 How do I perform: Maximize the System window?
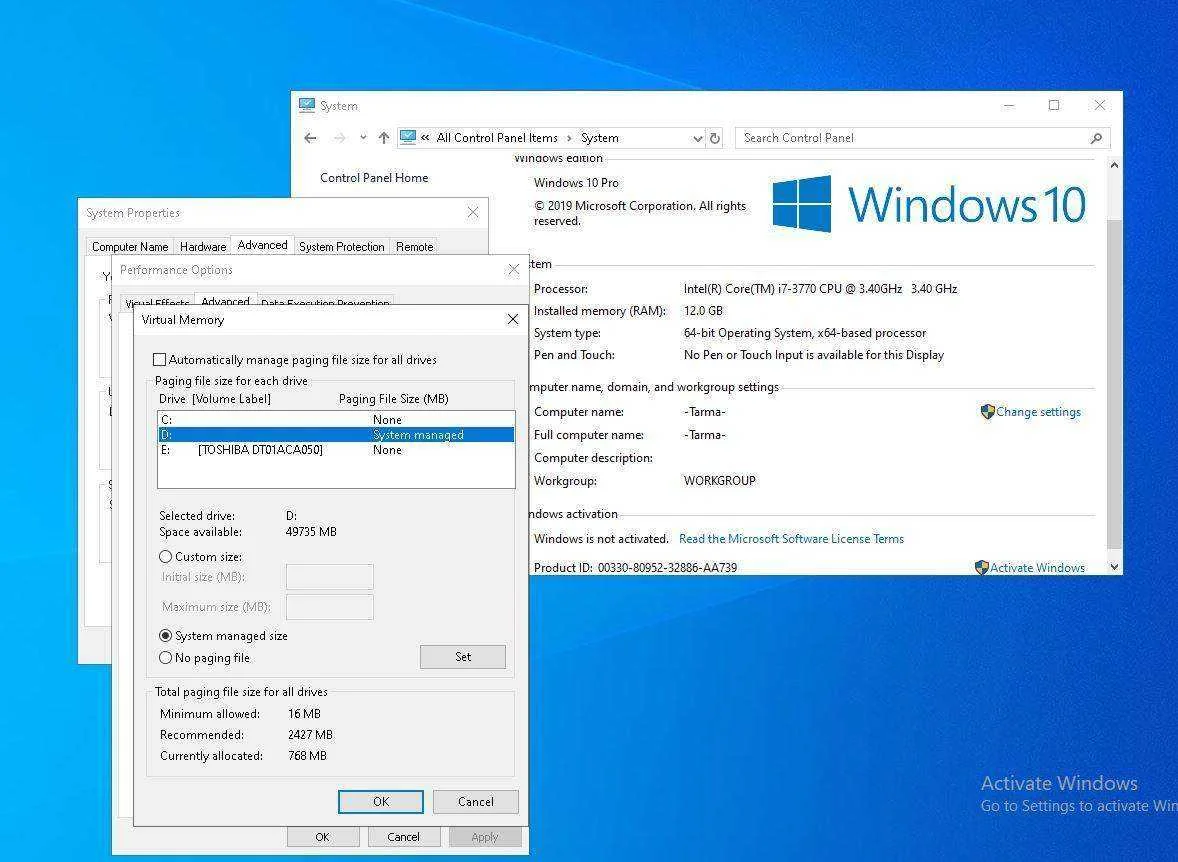click(1054, 106)
